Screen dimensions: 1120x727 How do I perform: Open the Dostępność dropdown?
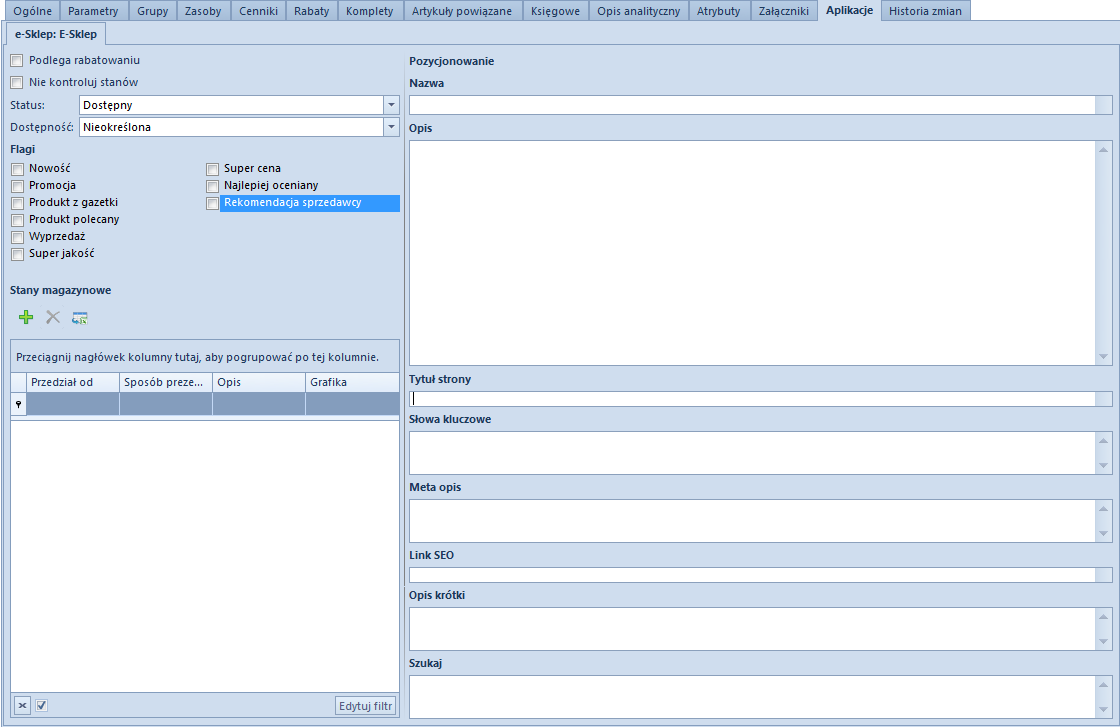coord(391,127)
